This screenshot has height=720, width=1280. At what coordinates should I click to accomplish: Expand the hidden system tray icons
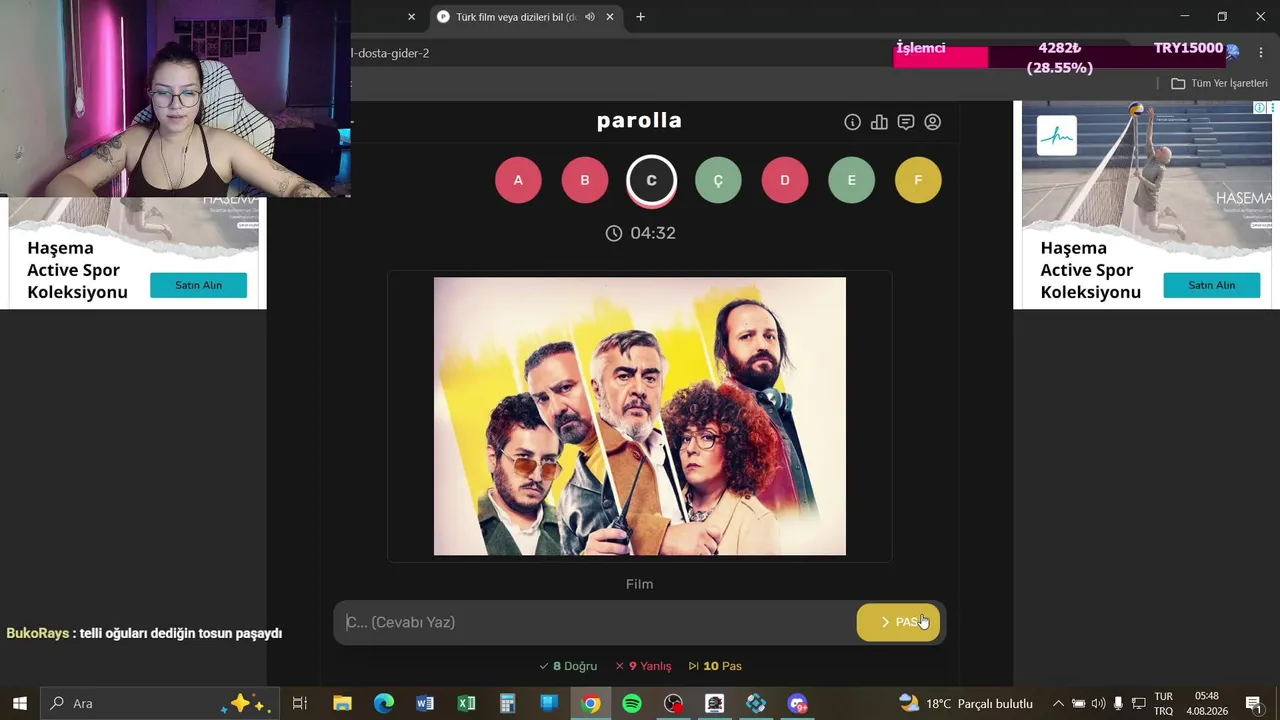[x=1058, y=703]
